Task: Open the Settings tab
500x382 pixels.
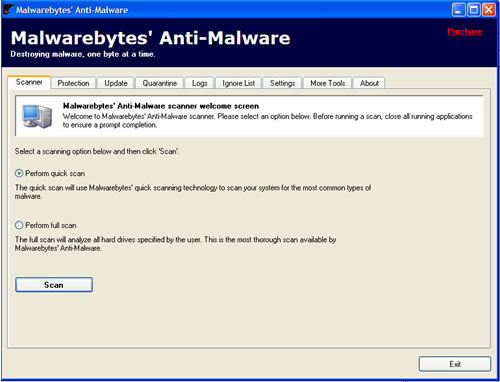Action: click(282, 83)
